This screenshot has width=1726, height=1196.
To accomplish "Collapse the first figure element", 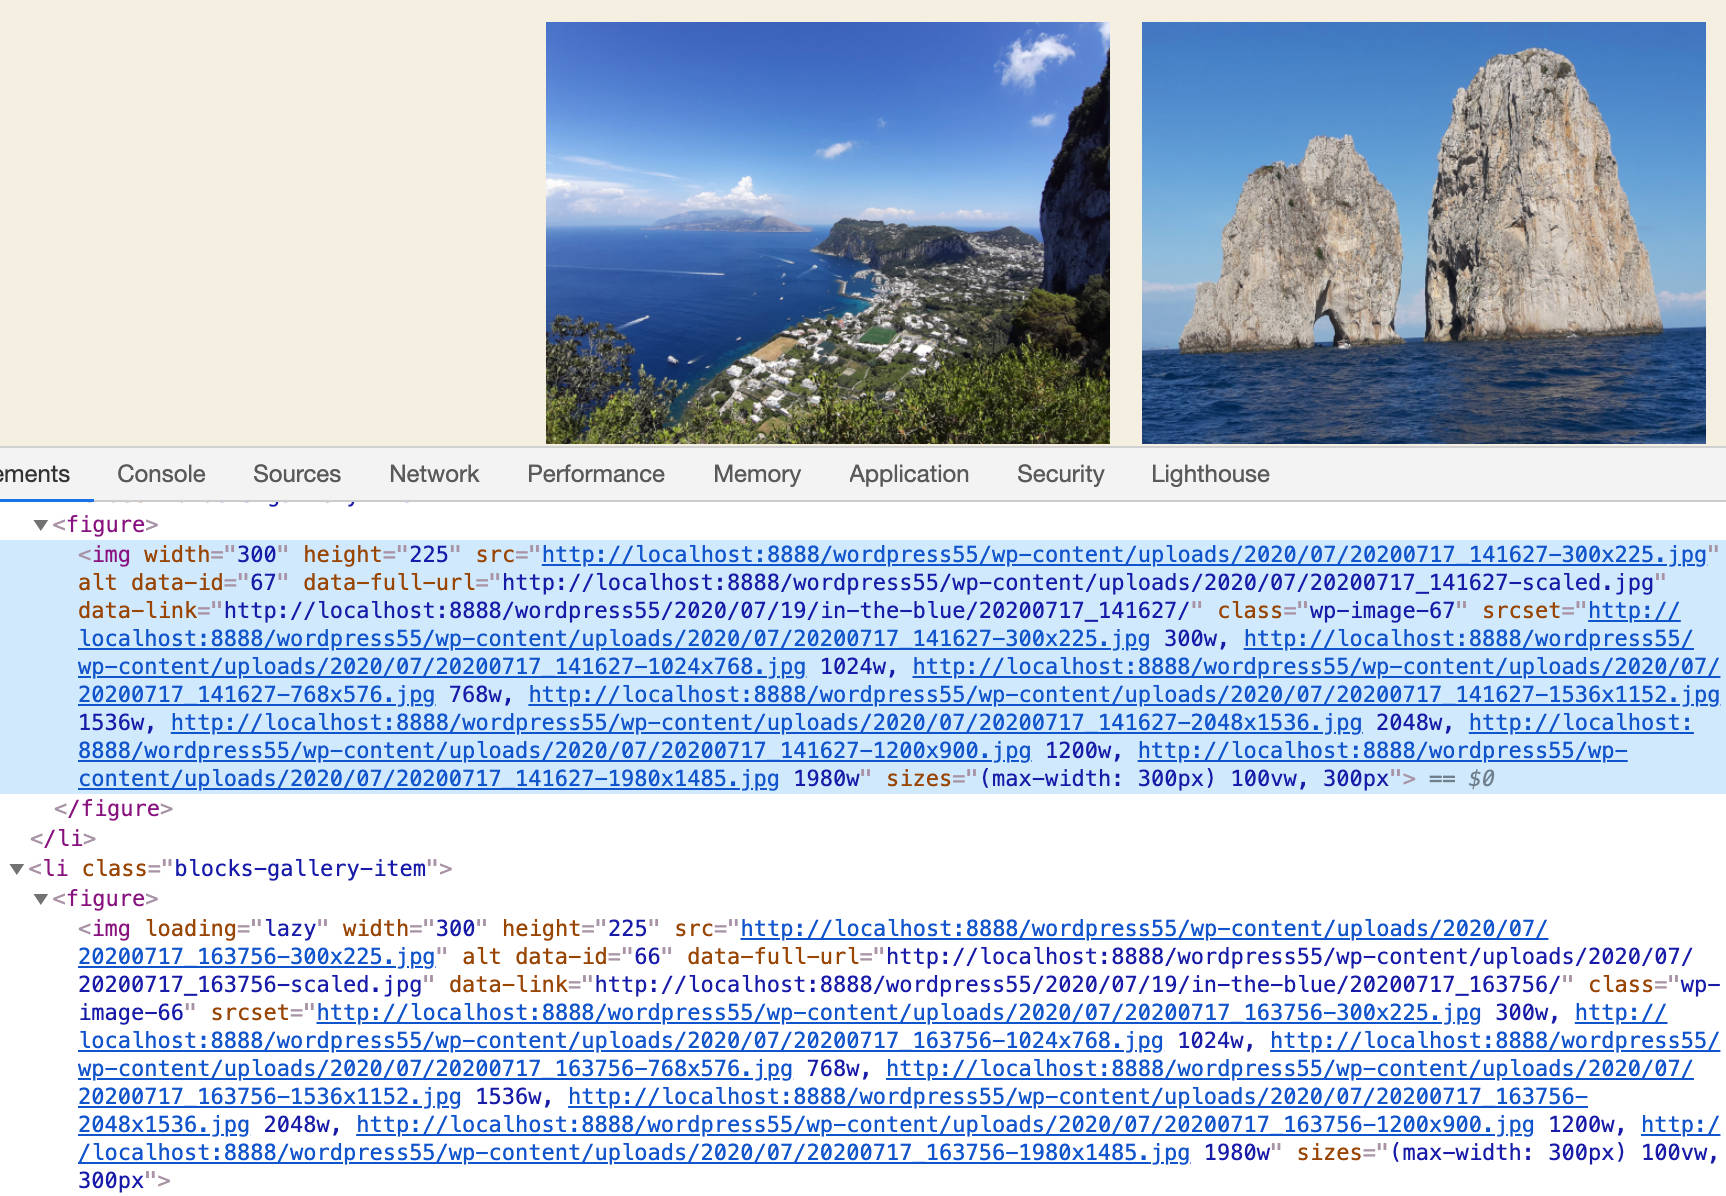I will click(x=40, y=524).
